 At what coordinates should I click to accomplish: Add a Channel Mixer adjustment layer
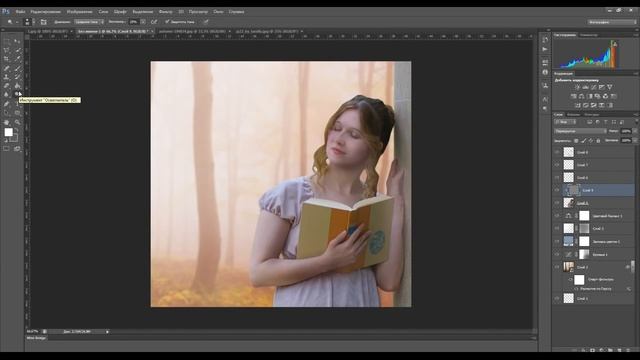pos(605,96)
